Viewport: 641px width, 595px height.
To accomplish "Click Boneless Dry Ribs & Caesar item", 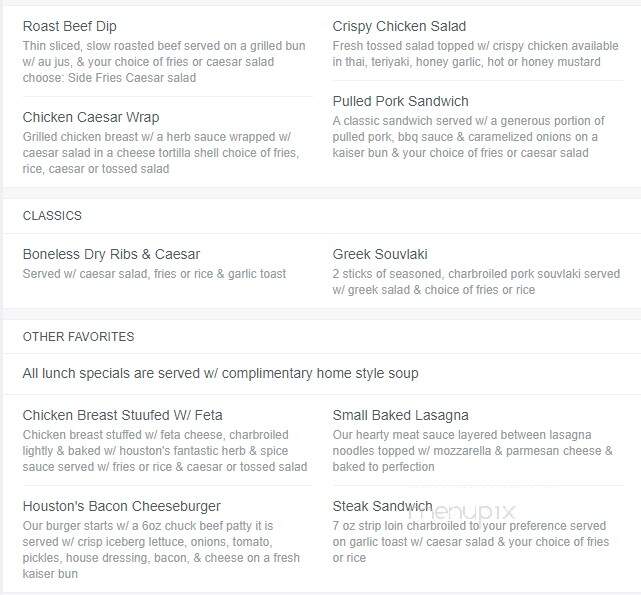I will tap(111, 254).
